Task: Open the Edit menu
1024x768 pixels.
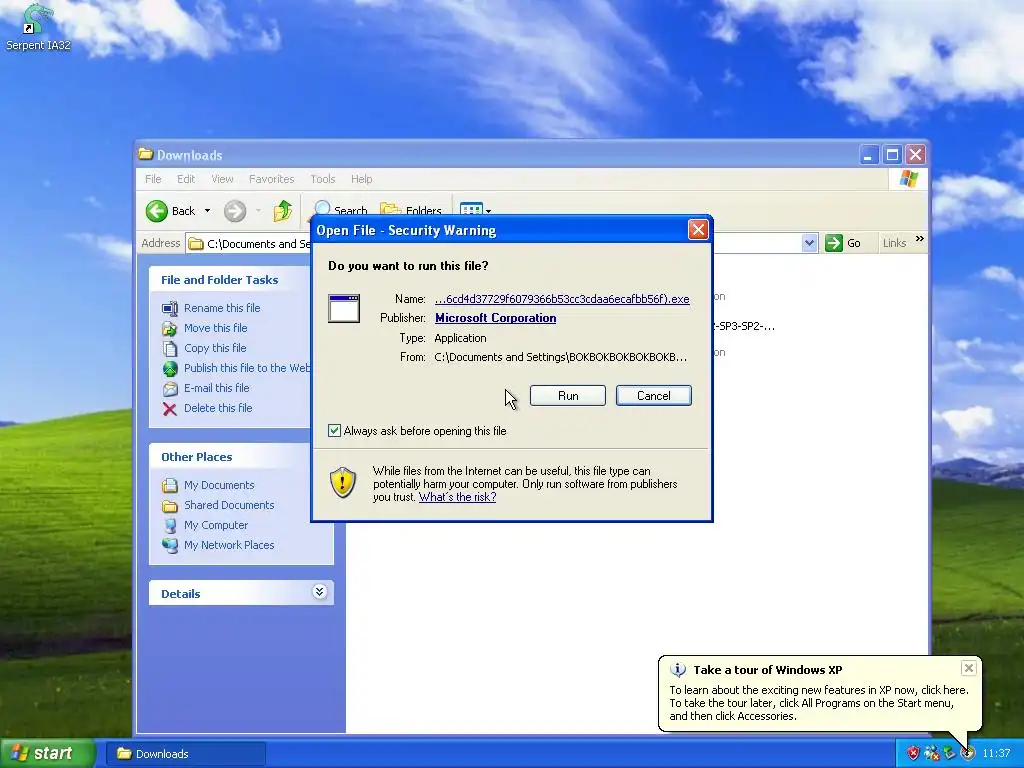Action: [x=185, y=179]
